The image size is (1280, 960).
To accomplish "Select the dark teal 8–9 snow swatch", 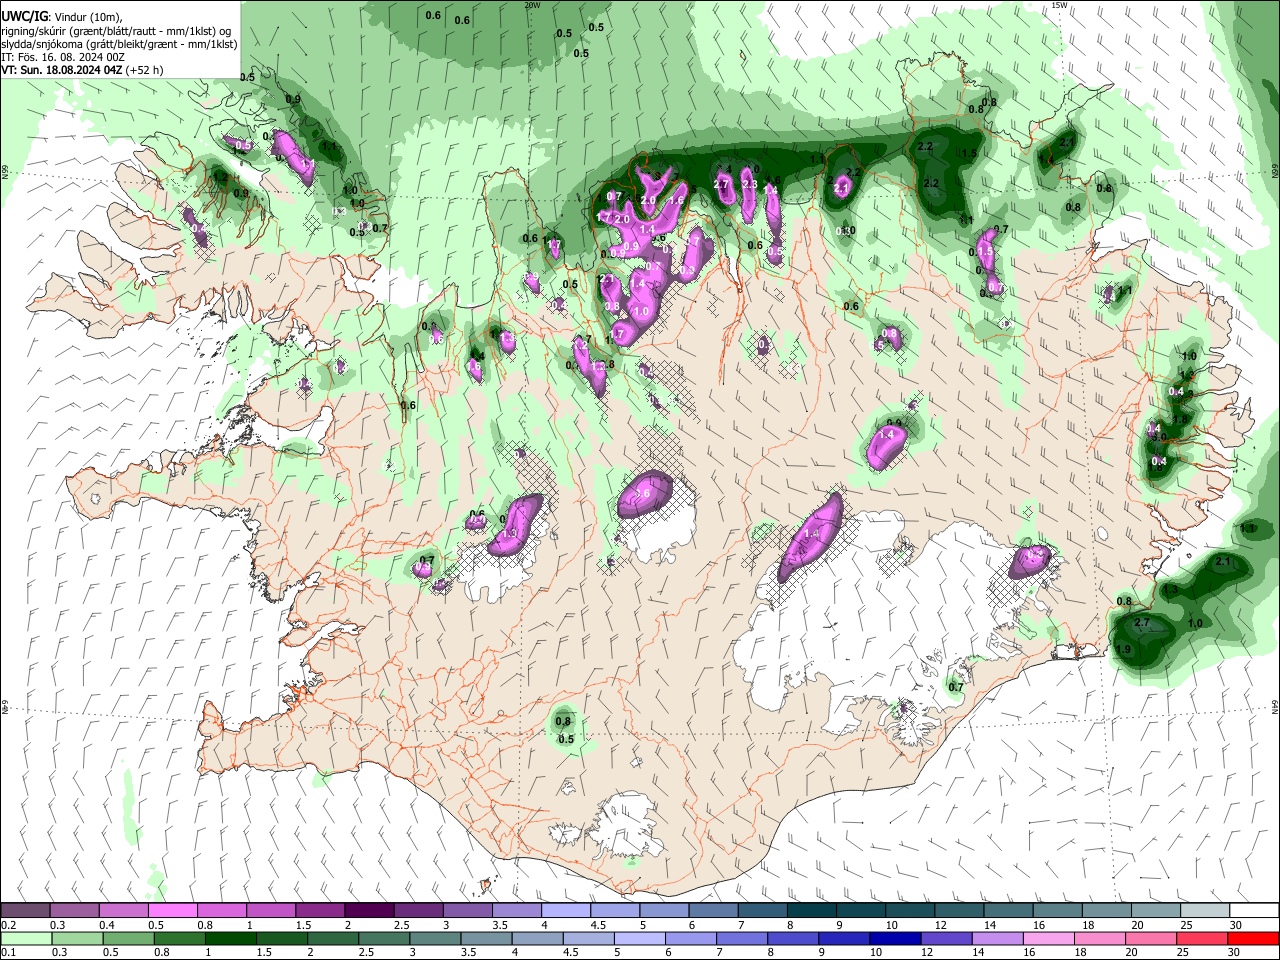I will [812, 911].
